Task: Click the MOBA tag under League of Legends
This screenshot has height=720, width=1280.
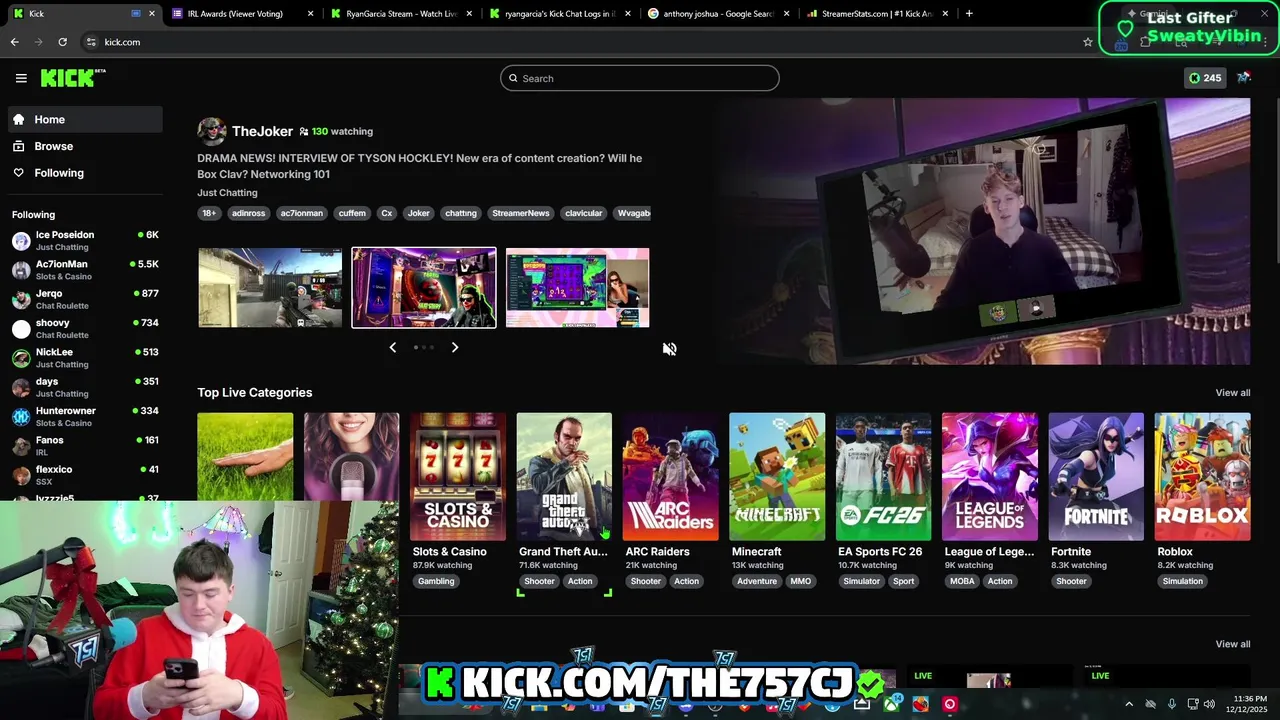Action: pos(962,581)
